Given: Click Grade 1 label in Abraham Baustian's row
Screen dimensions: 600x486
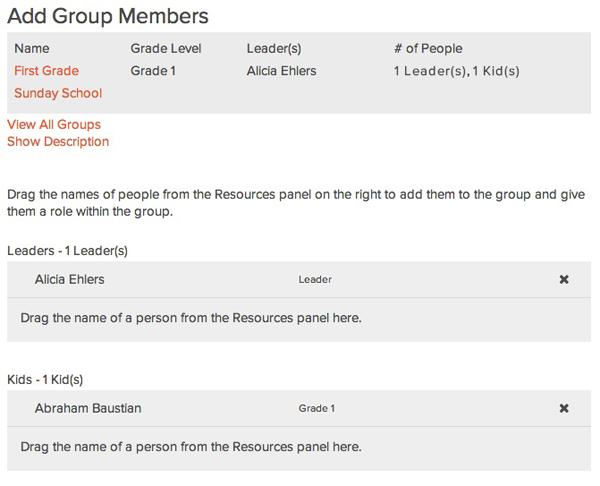Looking at the screenshot, I should tap(316, 408).
